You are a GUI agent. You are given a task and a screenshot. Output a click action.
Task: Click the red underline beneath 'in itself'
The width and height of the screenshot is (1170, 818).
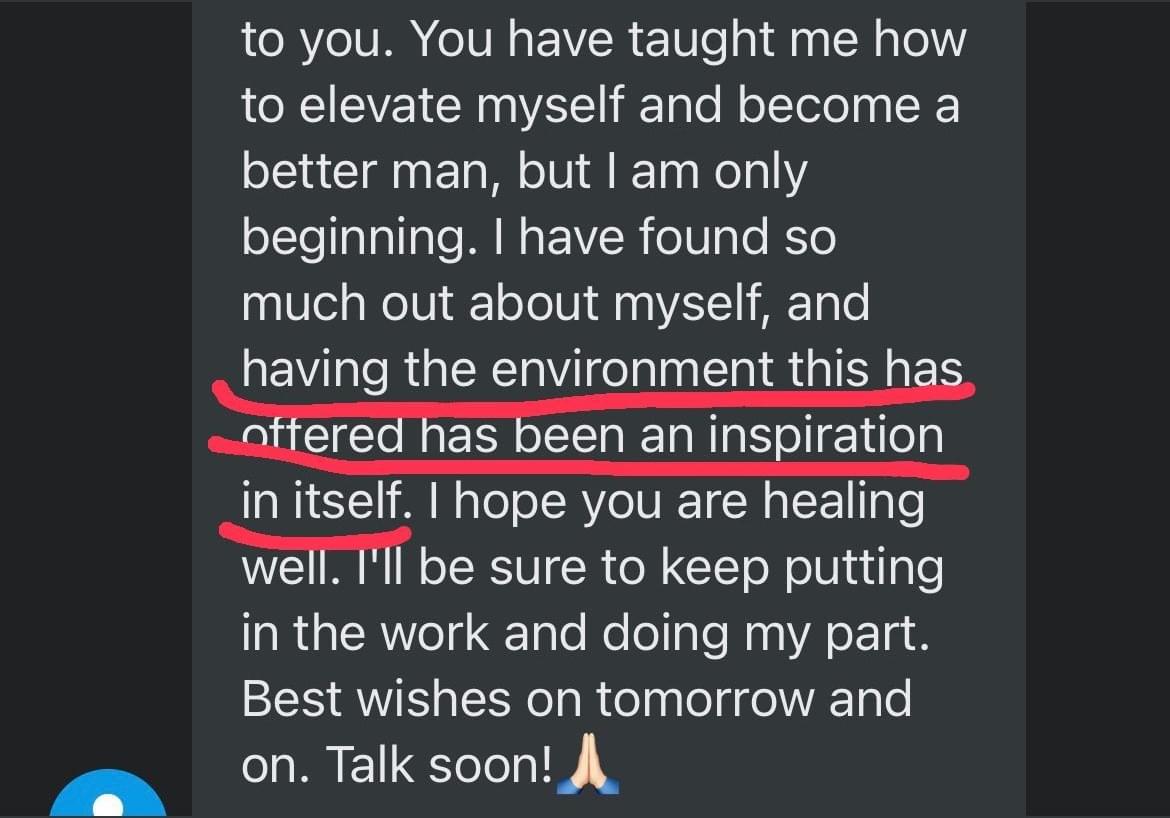[315, 532]
